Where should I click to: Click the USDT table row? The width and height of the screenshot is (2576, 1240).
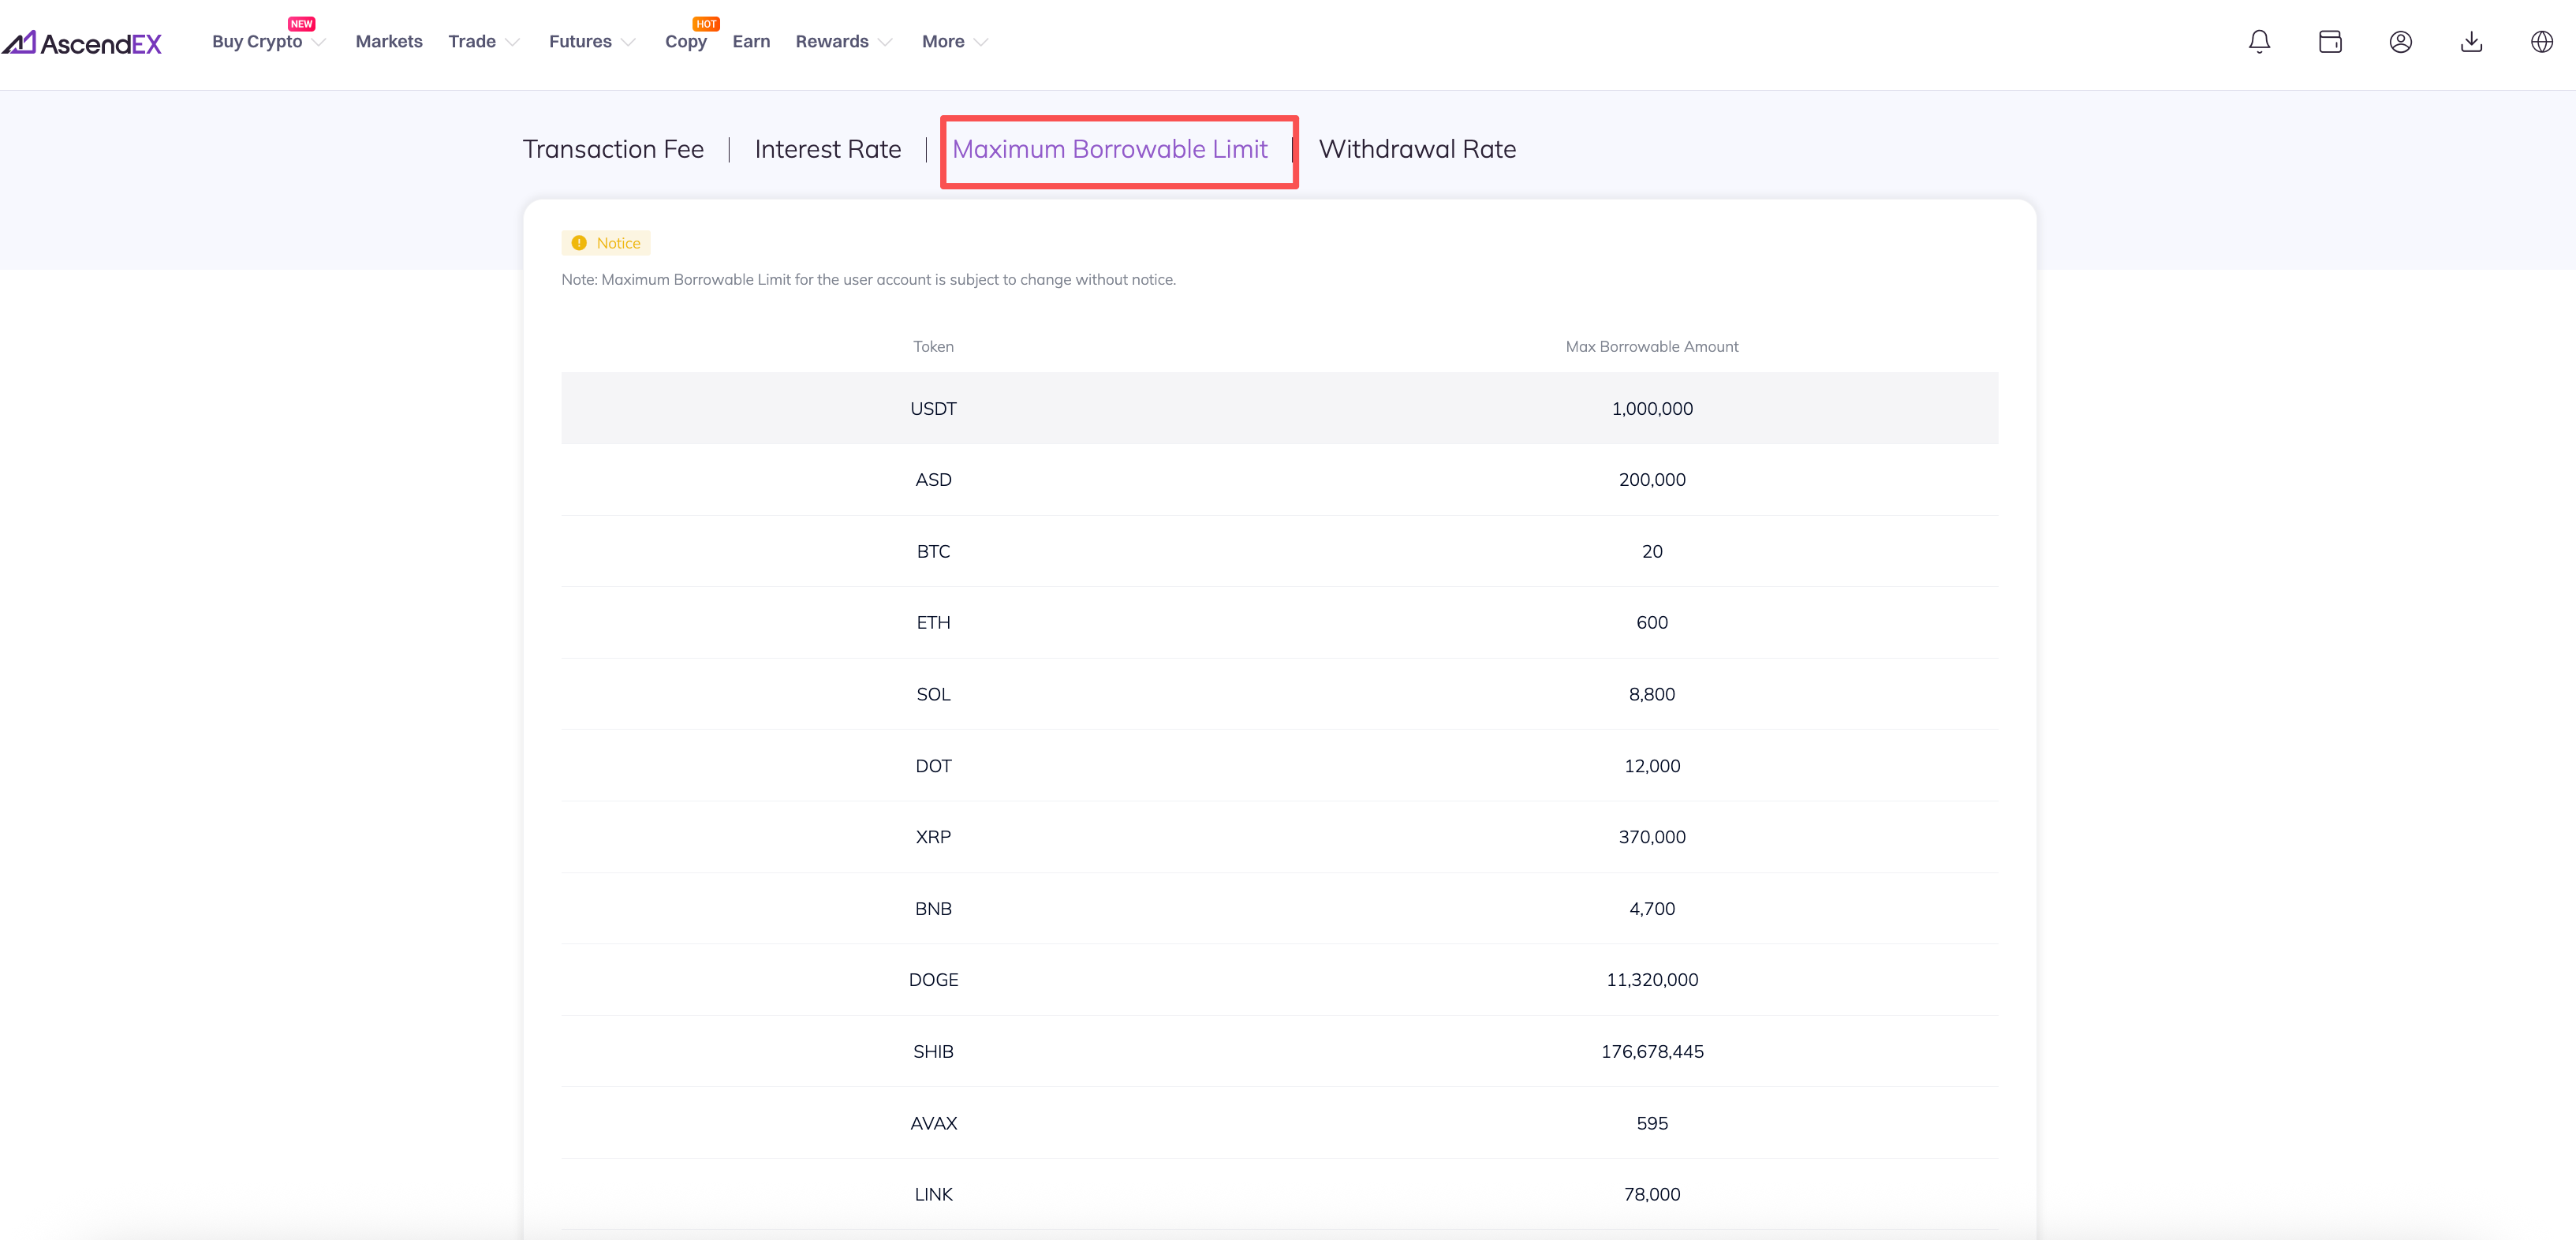pos(1279,408)
